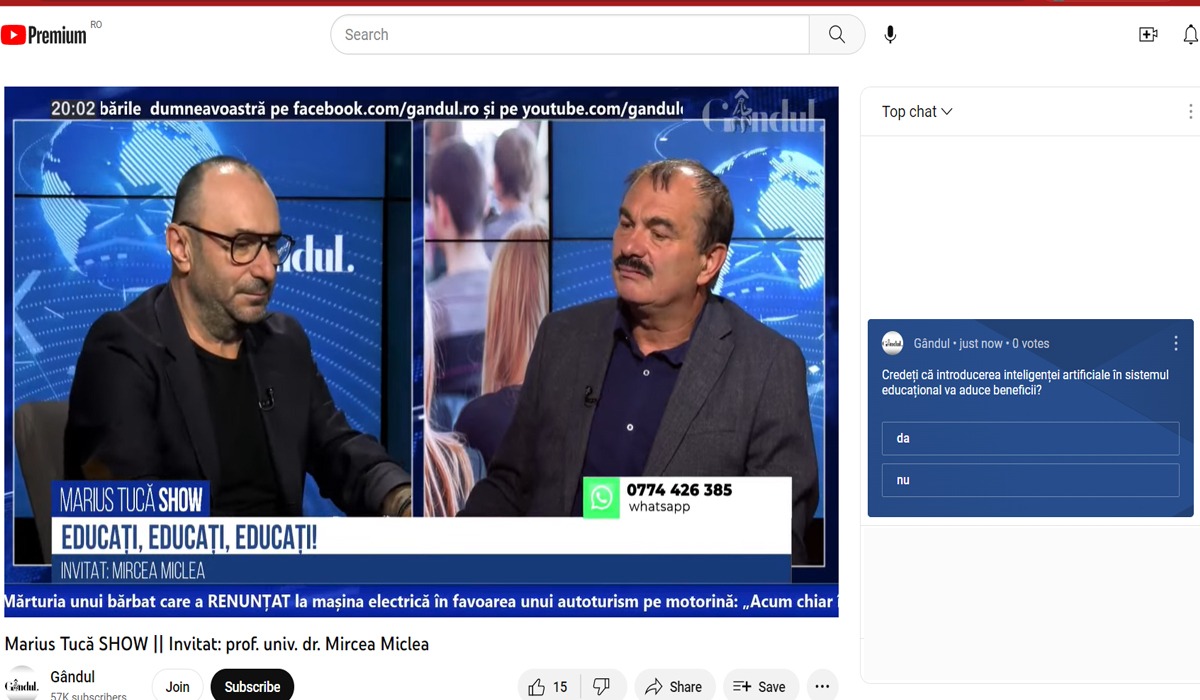Open the Create video camera icon
Viewport: 1200px width, 700px height.
[1148, 35]
